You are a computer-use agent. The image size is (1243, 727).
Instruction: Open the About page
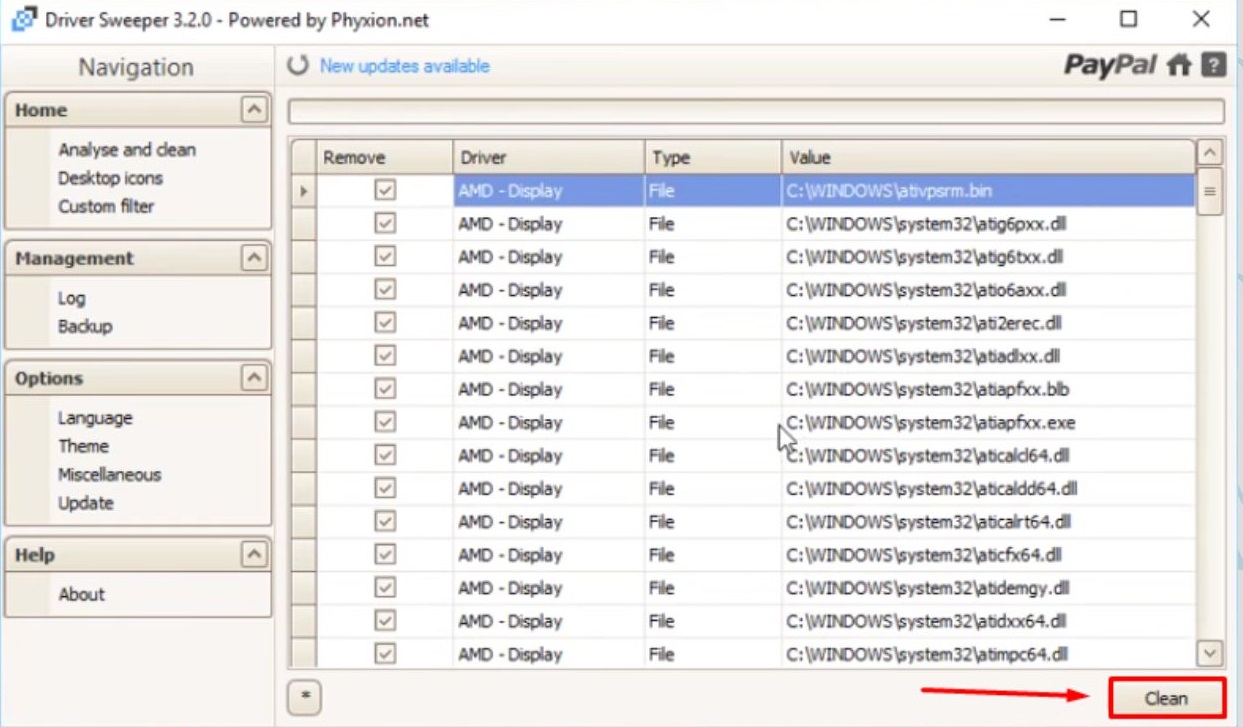[x=81, y=594]
